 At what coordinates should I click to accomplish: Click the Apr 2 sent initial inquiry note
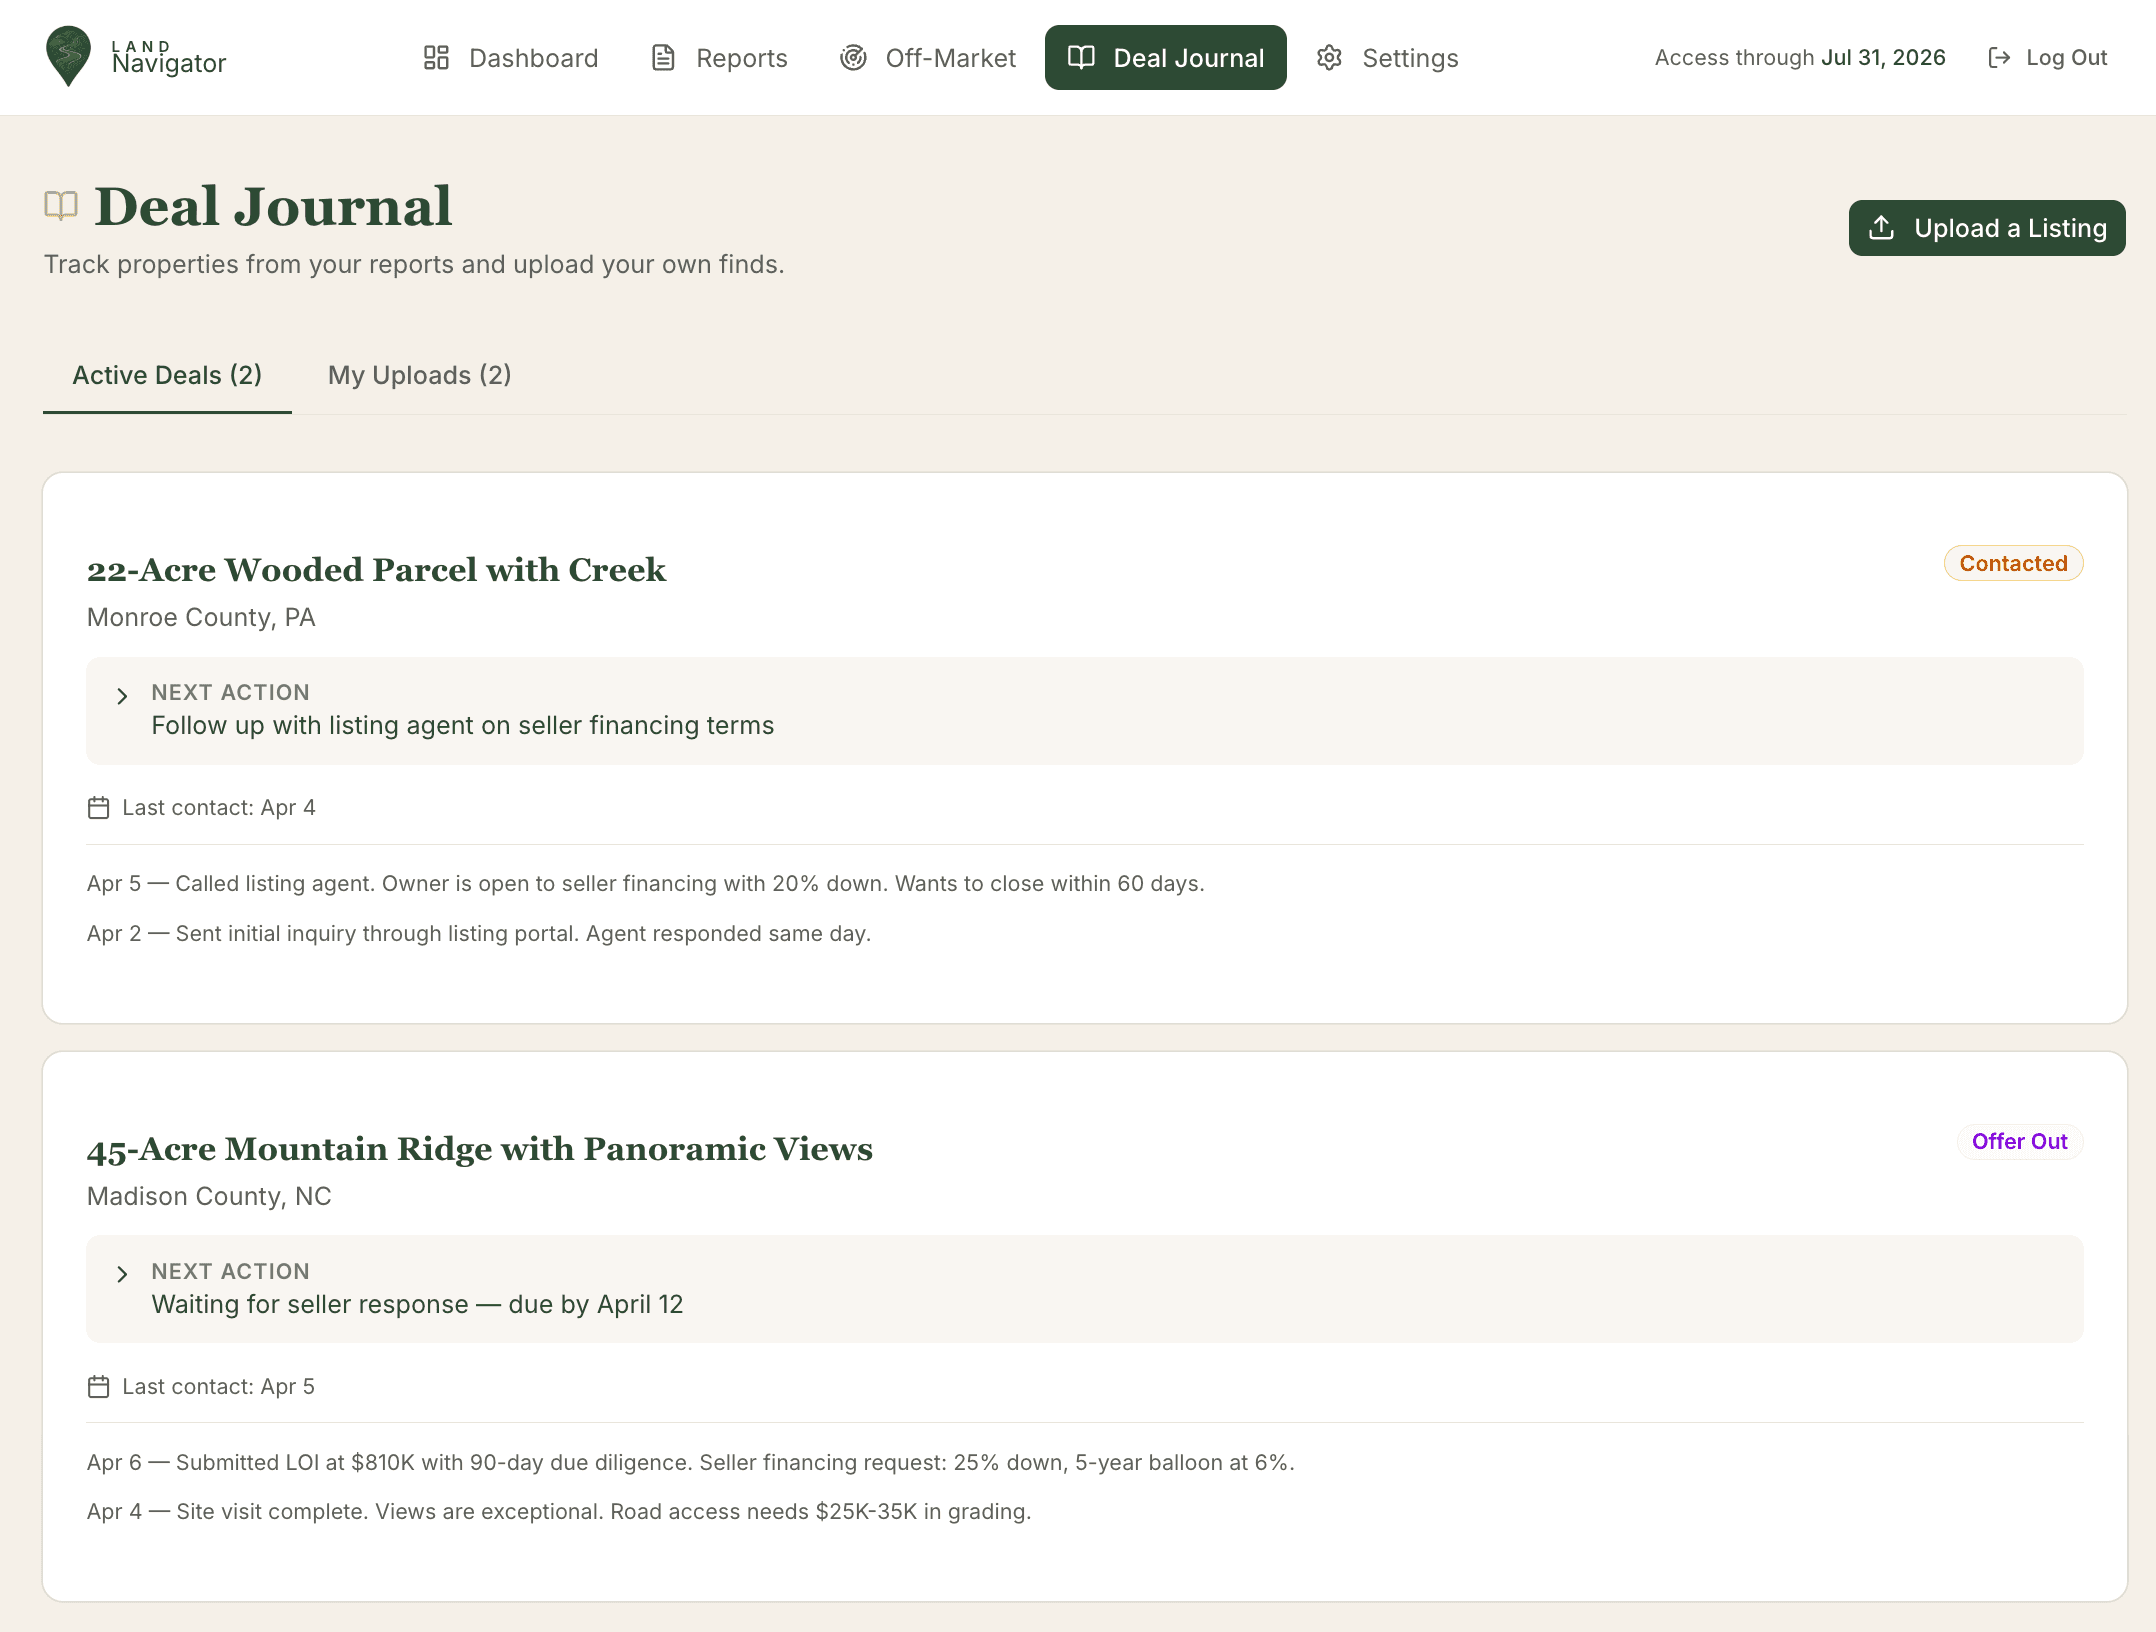pos(479,934)
